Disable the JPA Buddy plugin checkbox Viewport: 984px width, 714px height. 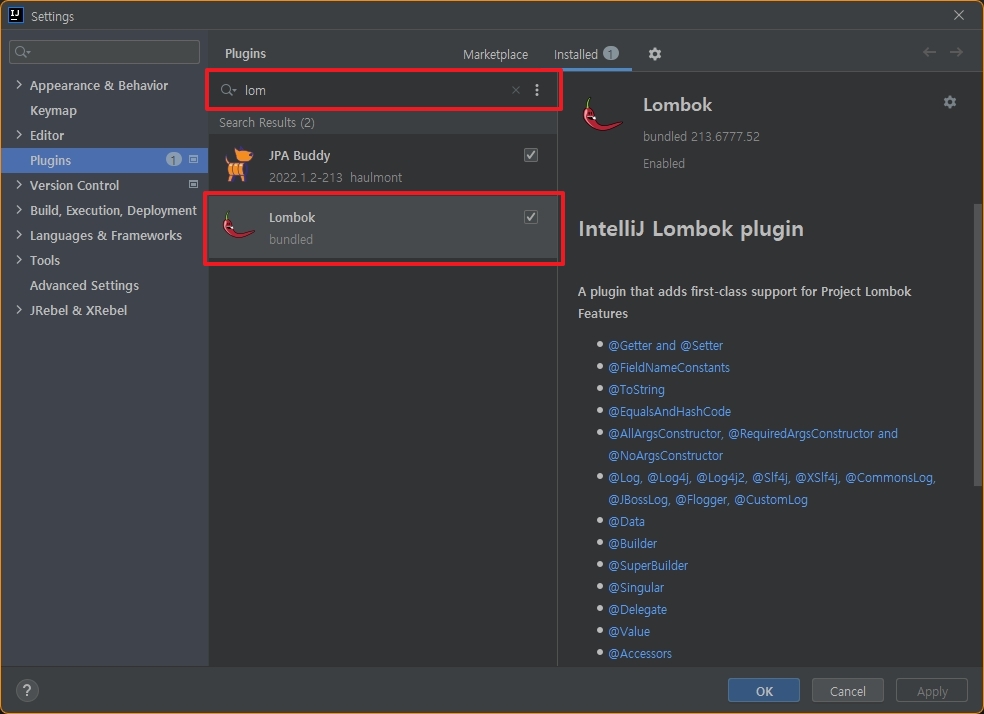coord(531,155)
